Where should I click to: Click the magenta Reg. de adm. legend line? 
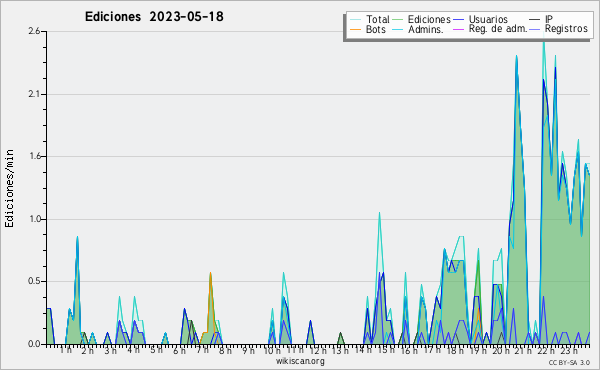point(458,29)
